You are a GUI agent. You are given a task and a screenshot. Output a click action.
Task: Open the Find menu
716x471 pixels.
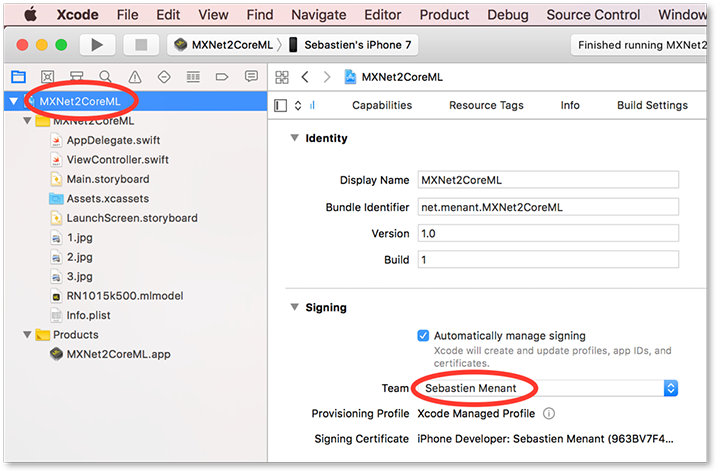click(260, 15)
